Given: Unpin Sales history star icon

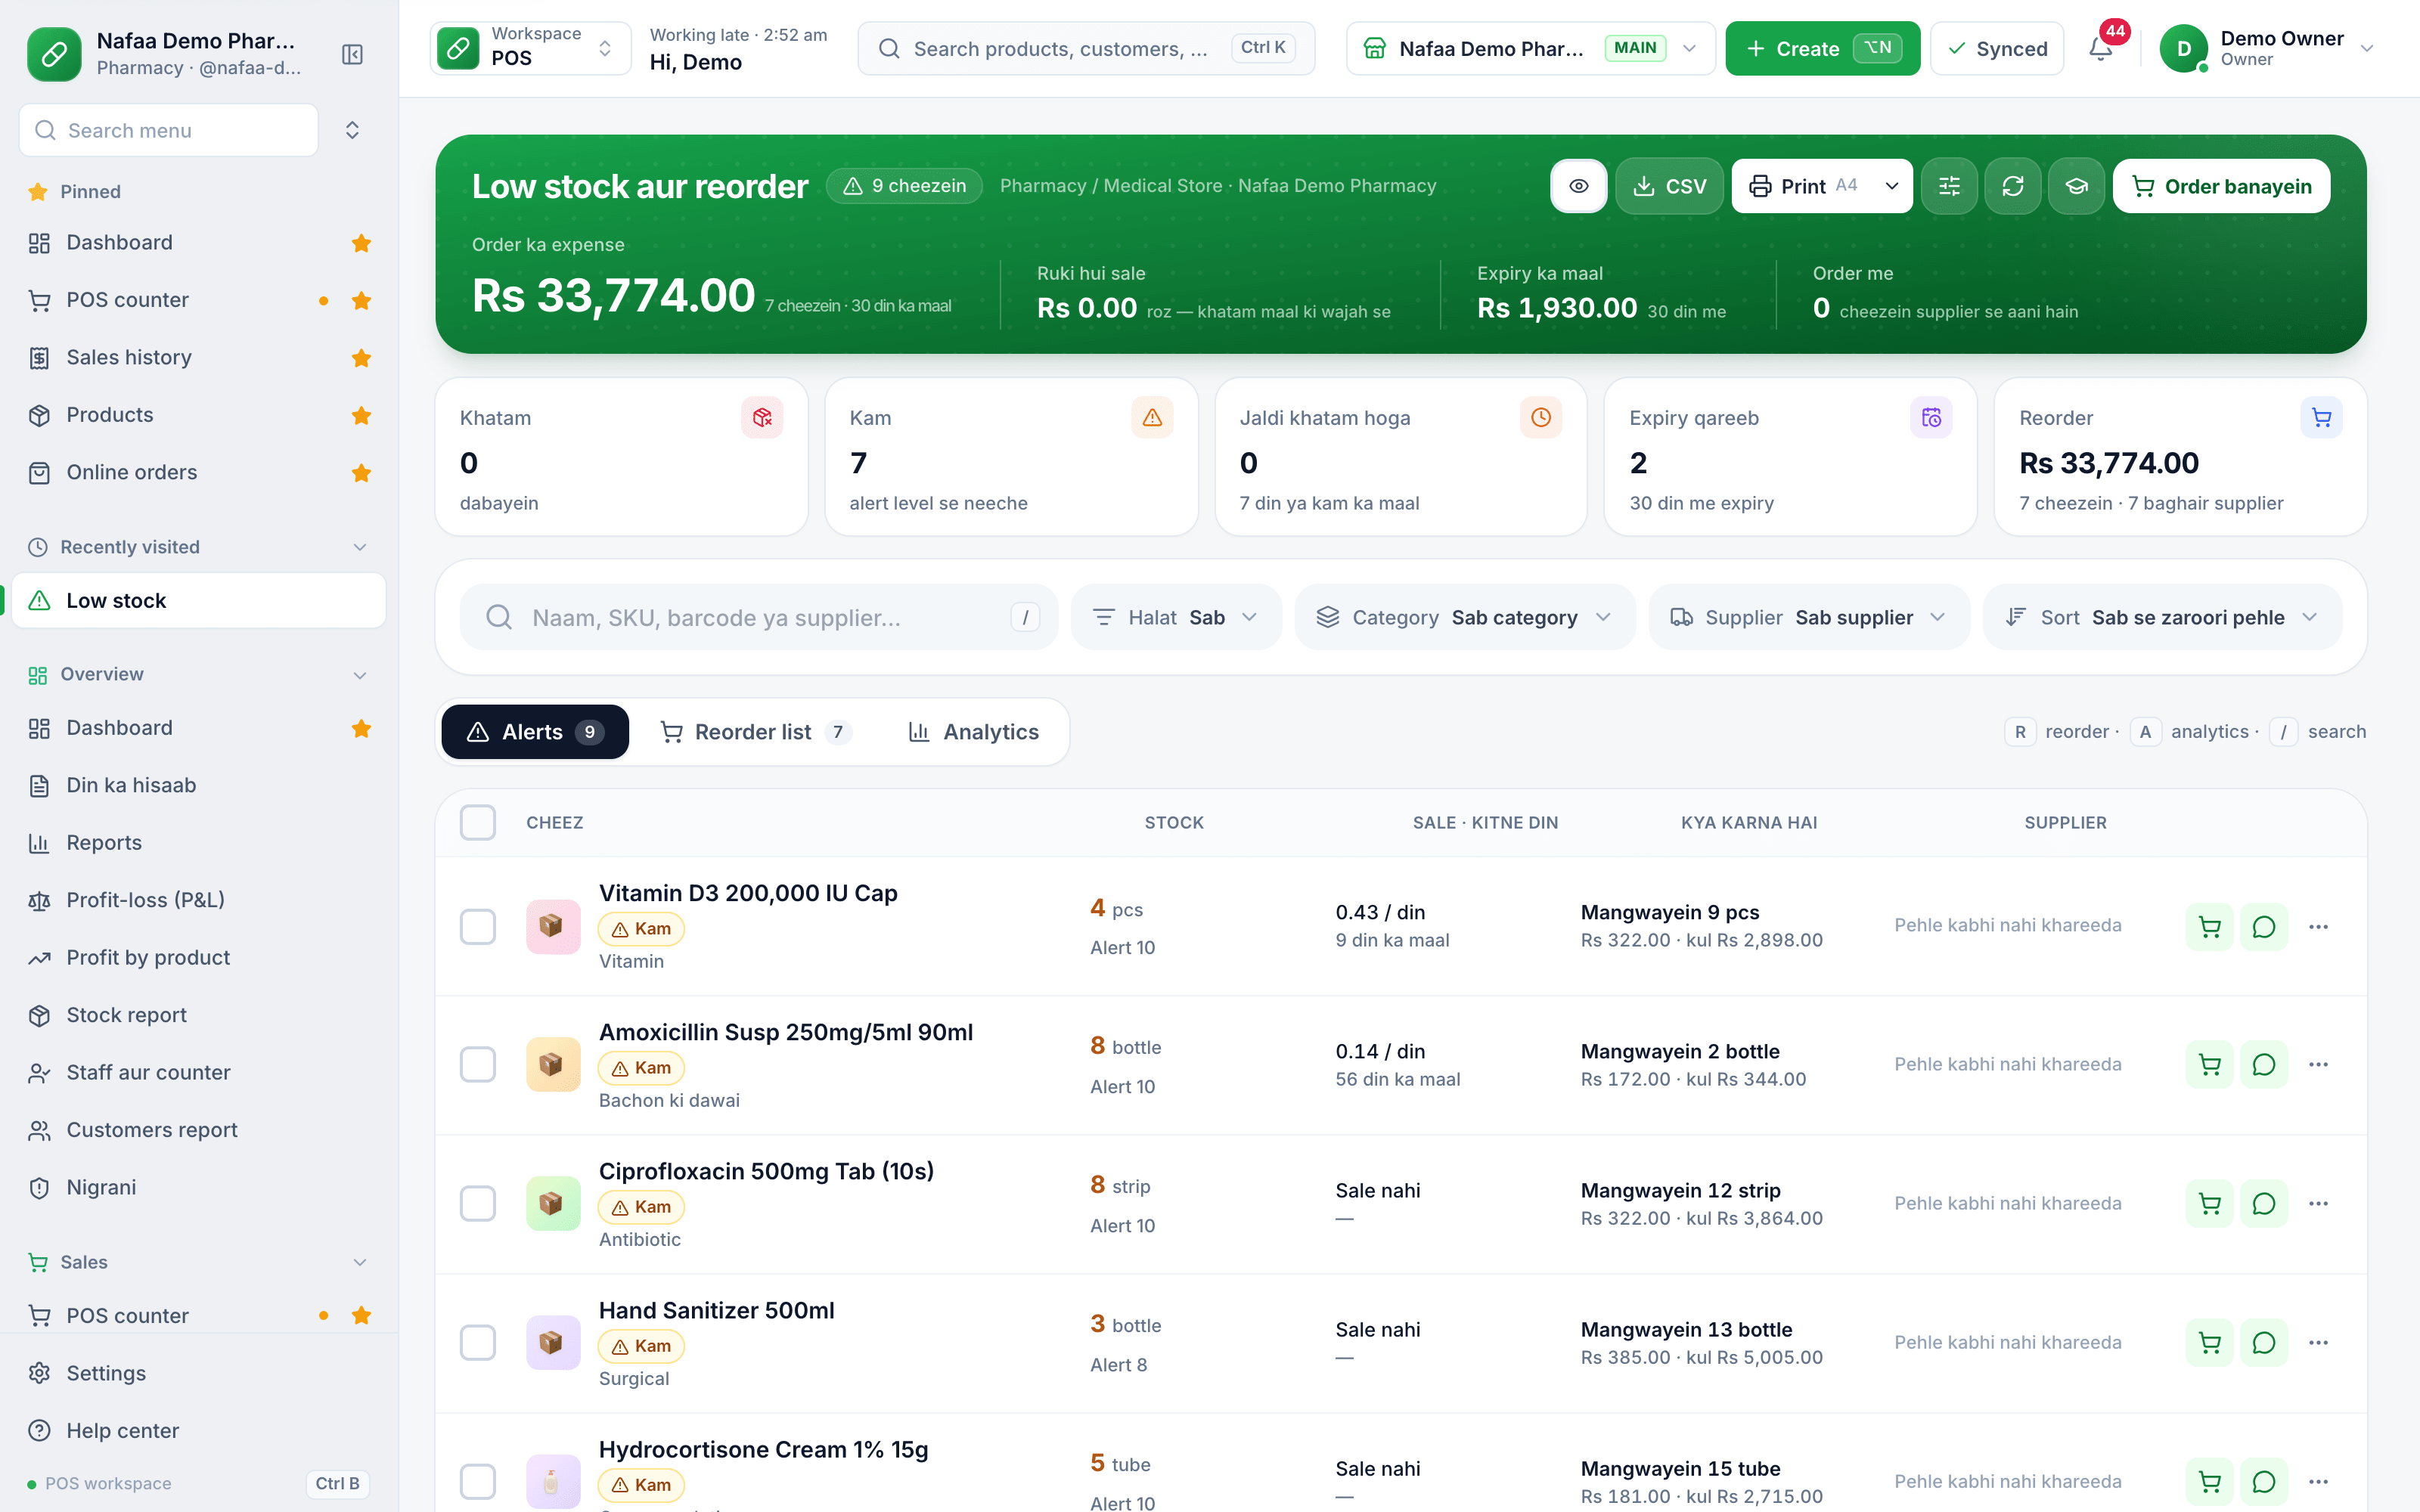Looking at the screenshot, I should click(361, 358).
